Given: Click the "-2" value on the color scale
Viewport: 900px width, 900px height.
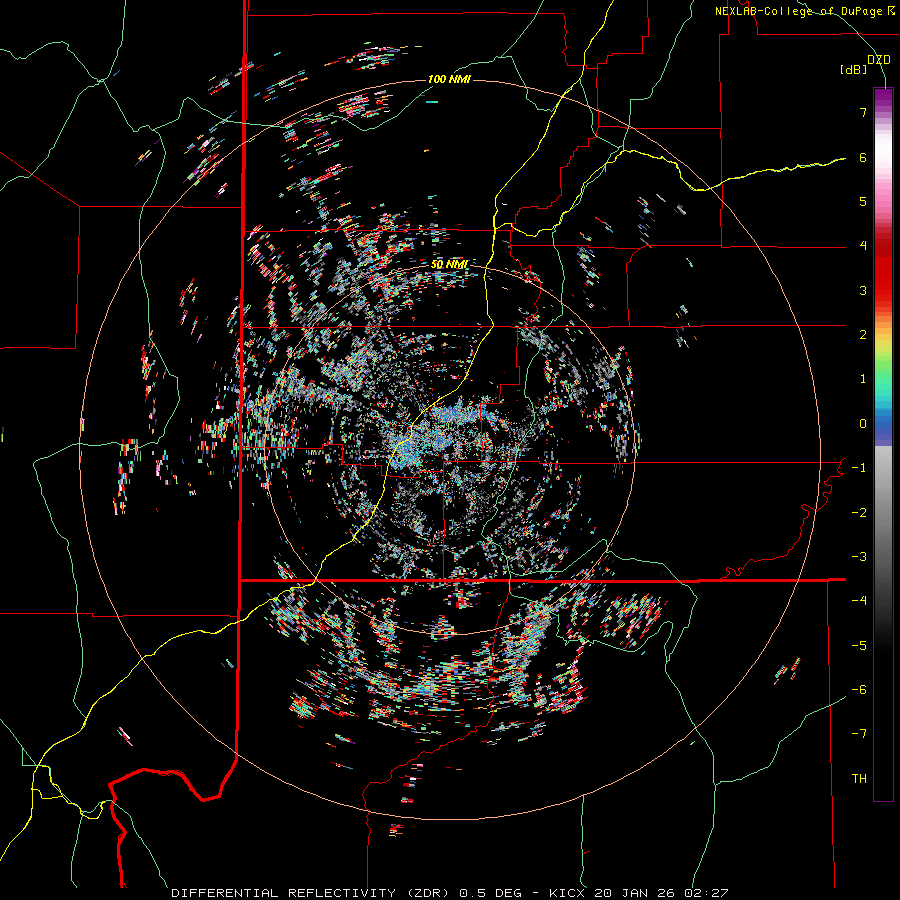Looking at the screenshot, I should (859, 513).
